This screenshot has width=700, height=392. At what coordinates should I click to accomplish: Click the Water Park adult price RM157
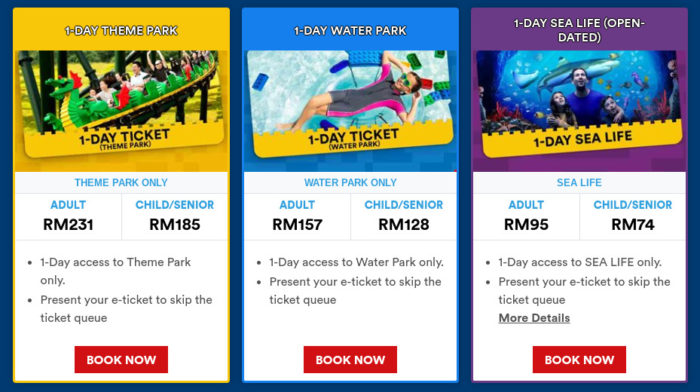click(x=297, y=225)
